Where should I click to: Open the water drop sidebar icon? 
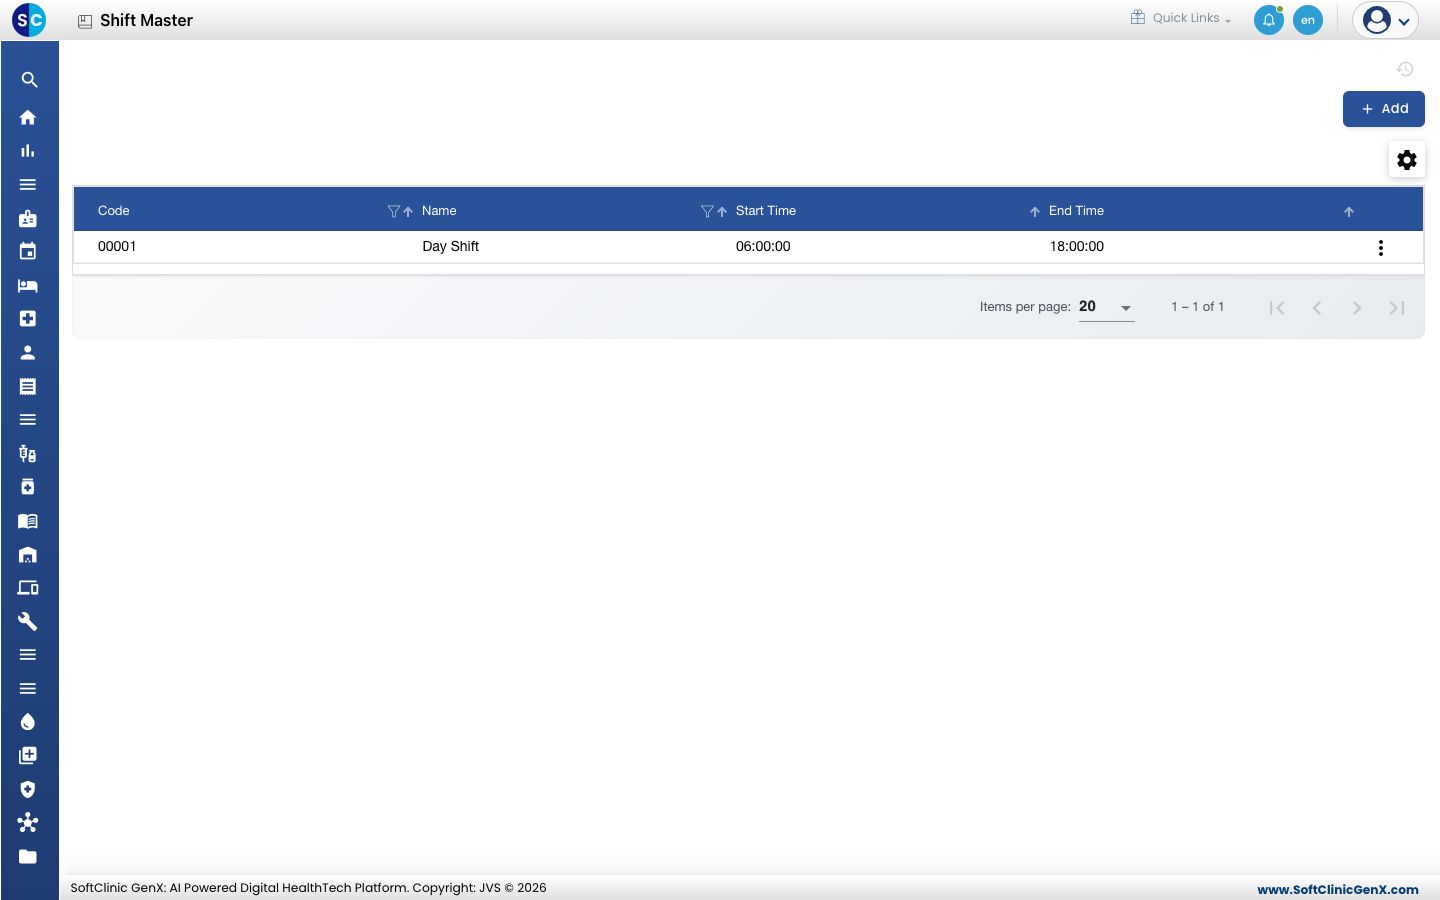[28, 722]
